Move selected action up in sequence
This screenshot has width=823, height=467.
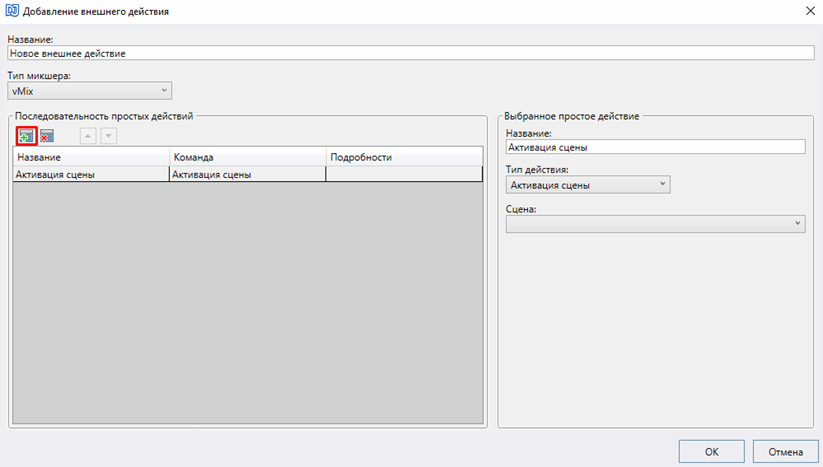point(88,136)
